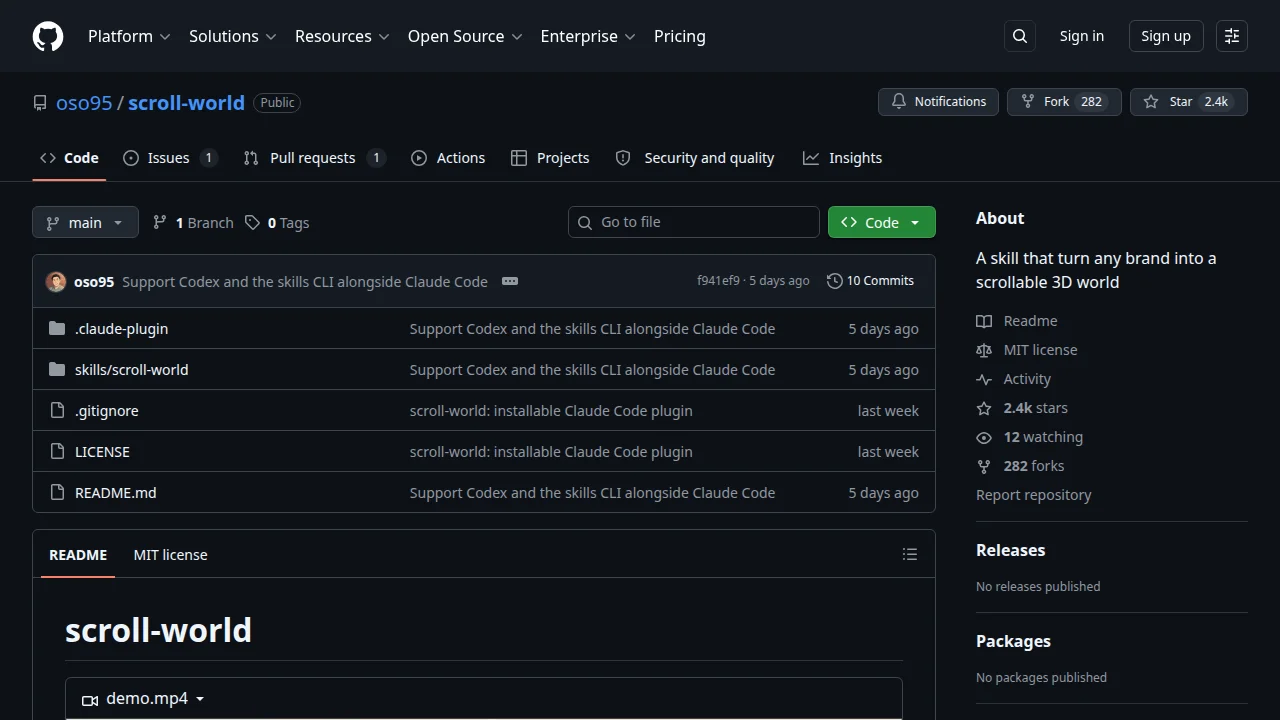This screenshot has width=1280, height=720.
Task: Click the Report repository link
Action: 1033,495
